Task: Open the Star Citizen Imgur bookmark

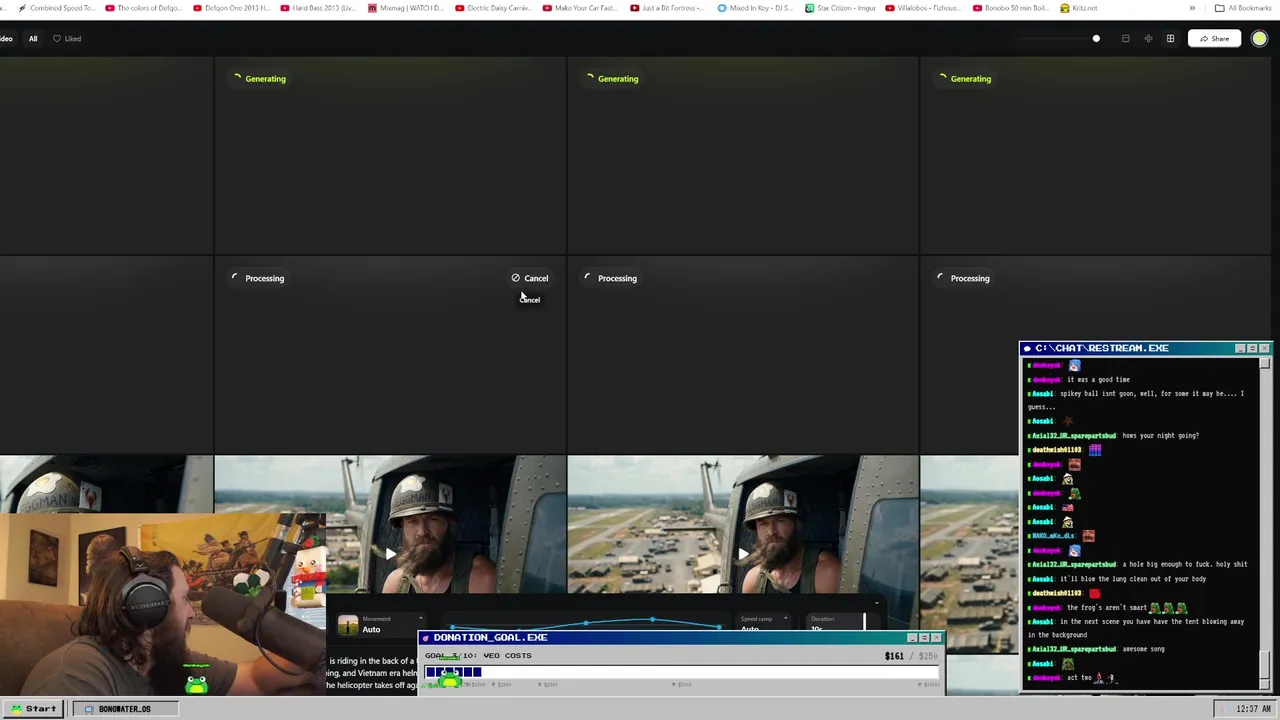Action: 840,8
